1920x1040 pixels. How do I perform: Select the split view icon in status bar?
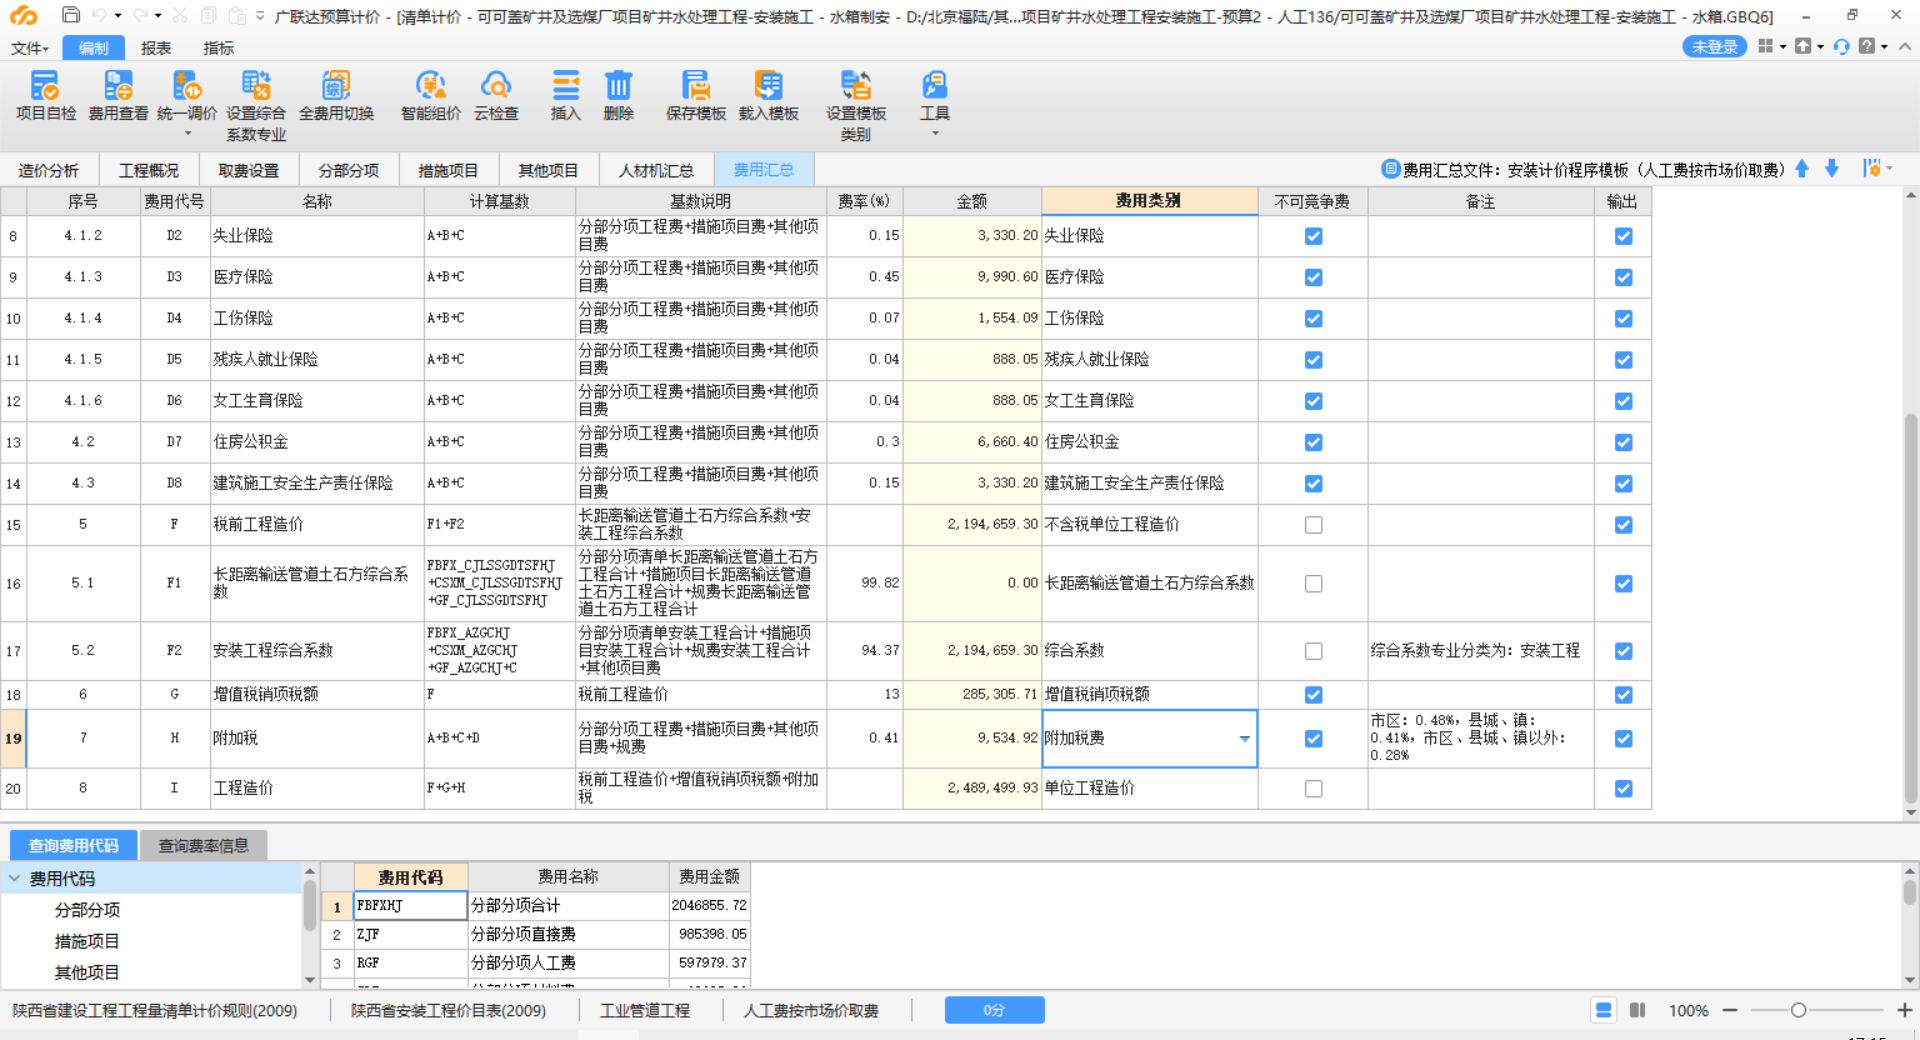(1637, 1010)
